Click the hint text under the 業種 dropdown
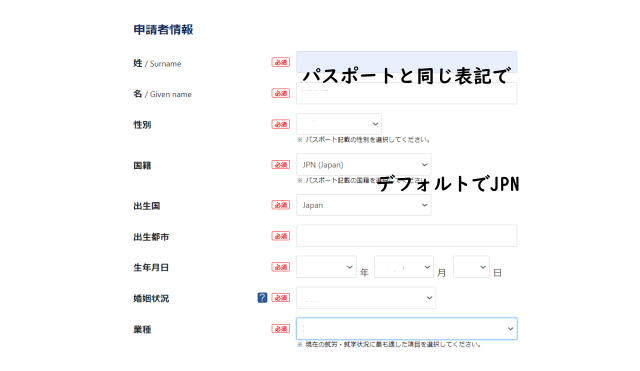640x371 pixels. coord(389,344)
